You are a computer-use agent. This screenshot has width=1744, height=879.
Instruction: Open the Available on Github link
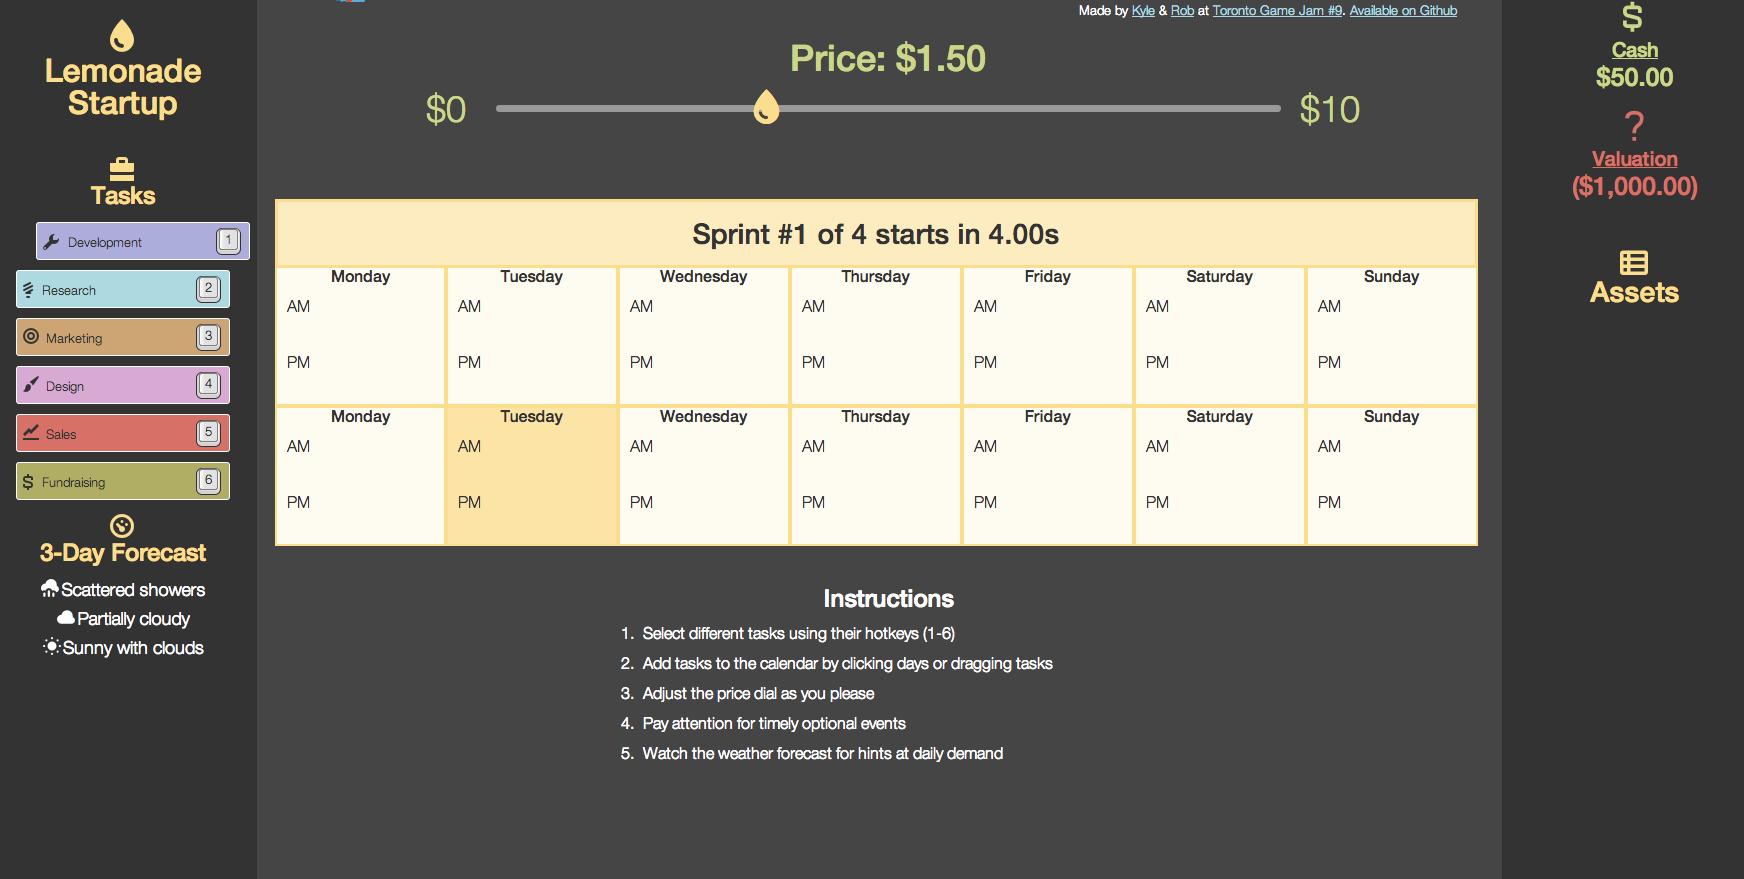coord(1403,11)
